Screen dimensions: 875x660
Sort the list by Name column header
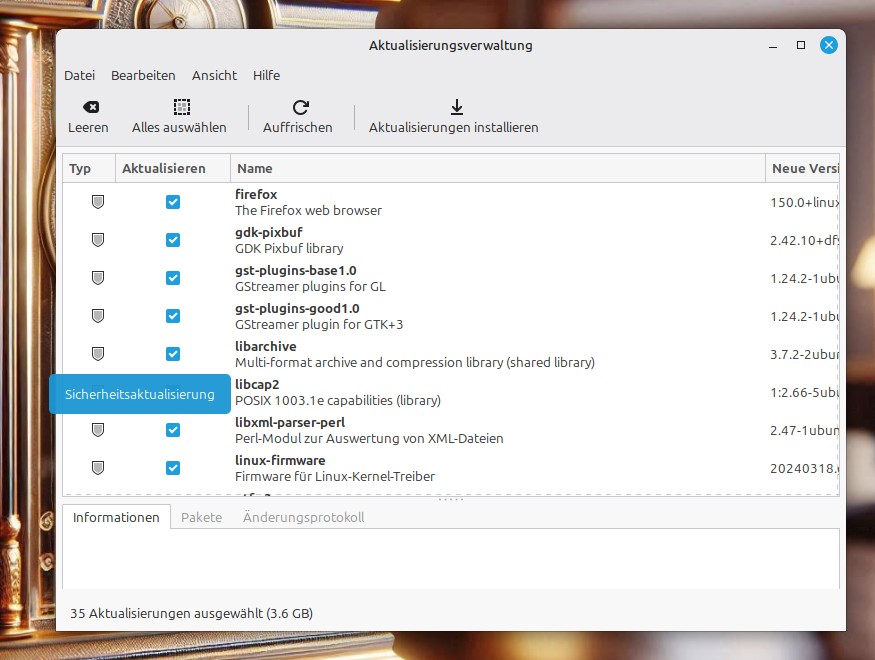pos(497,169)
